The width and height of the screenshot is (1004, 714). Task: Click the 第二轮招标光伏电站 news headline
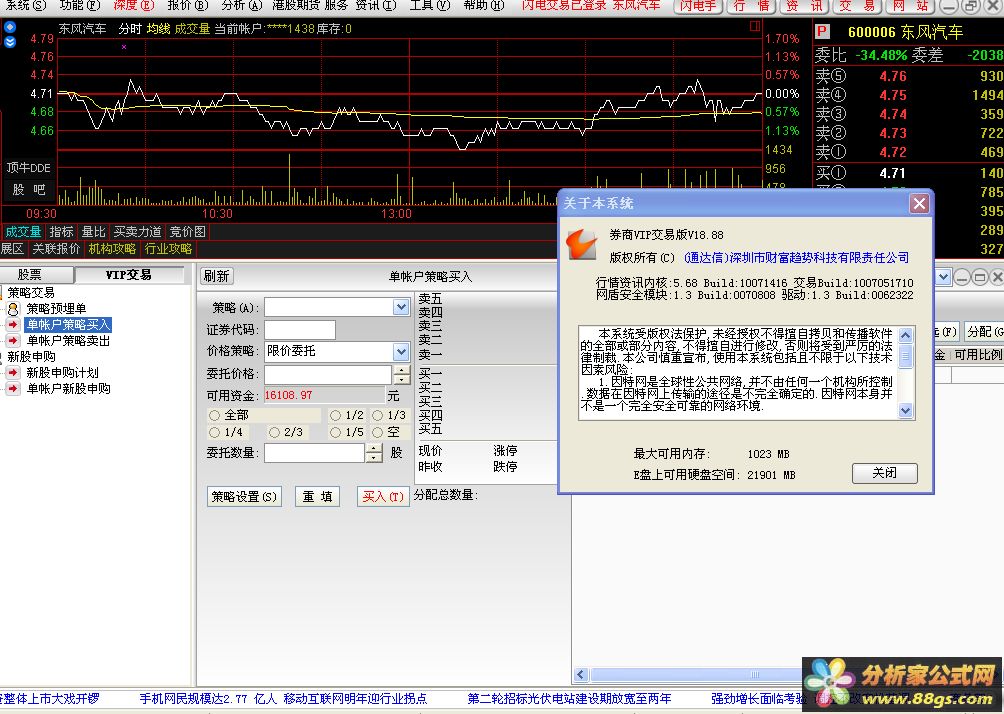click(x=569, y=699)
